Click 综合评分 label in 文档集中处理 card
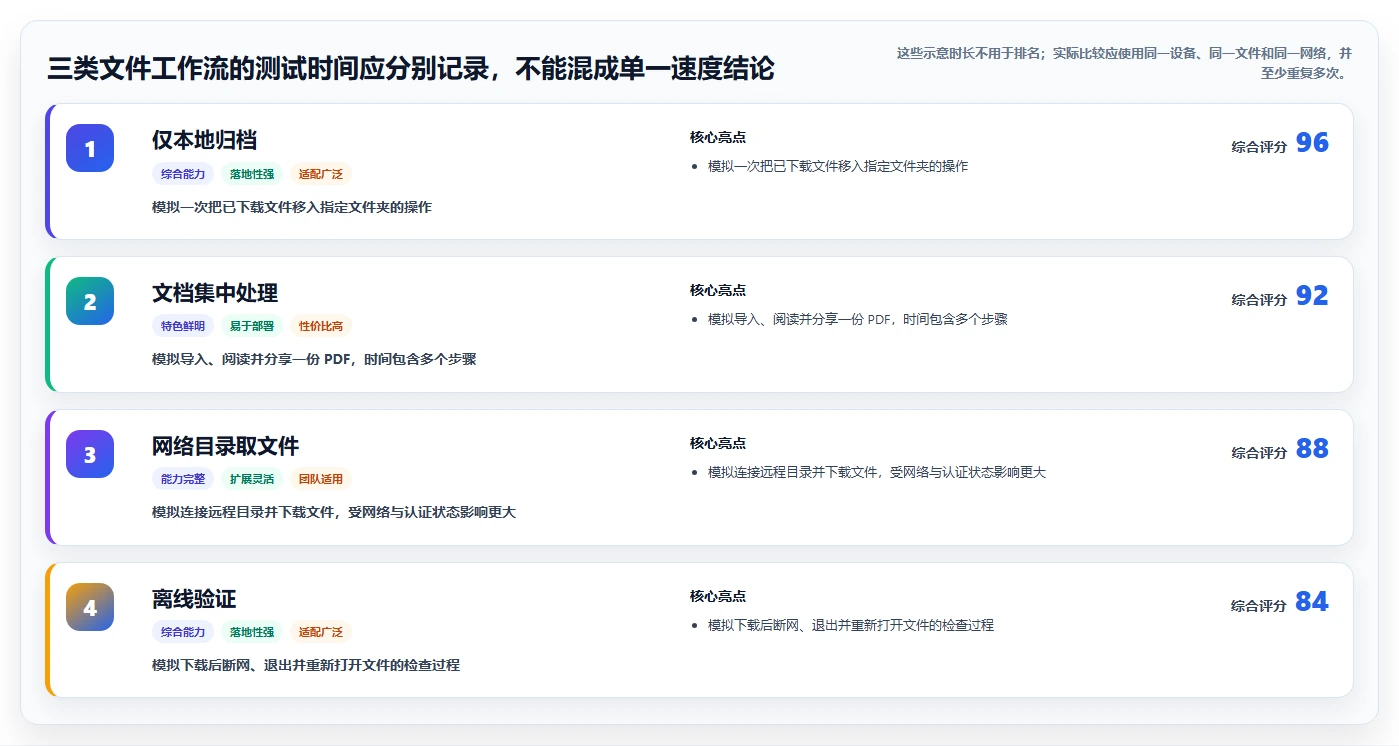Viewport: 1399px width, 746px height. coord(1259,300)
